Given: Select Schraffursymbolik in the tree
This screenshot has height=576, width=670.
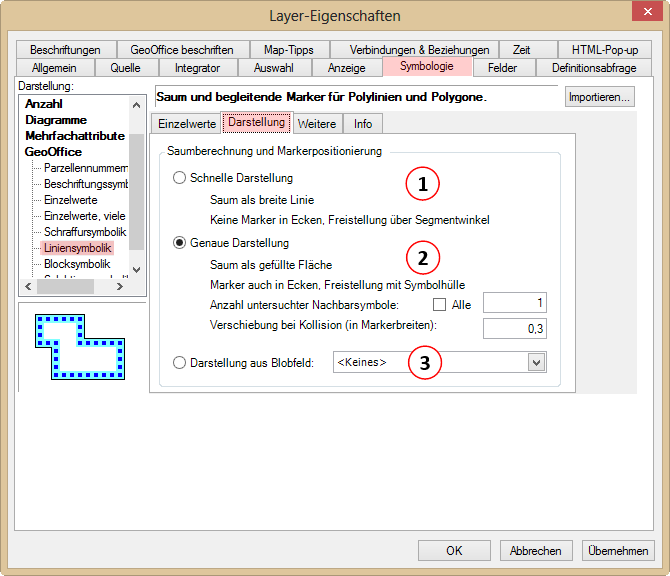Looking at the screenshot, I should (x=85, y=231).
